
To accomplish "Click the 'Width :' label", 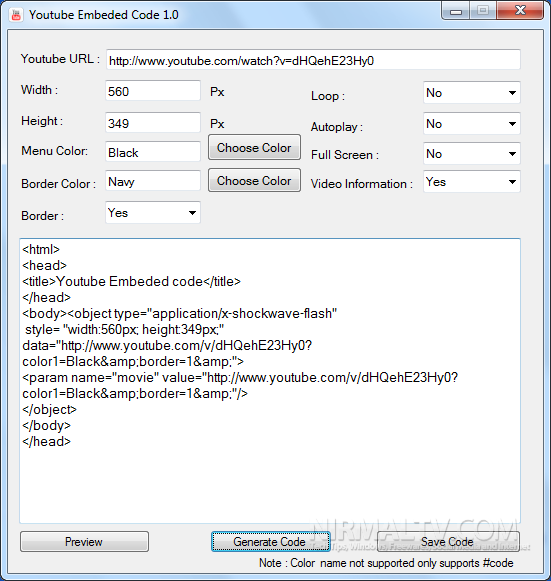I will coord(39,90).
